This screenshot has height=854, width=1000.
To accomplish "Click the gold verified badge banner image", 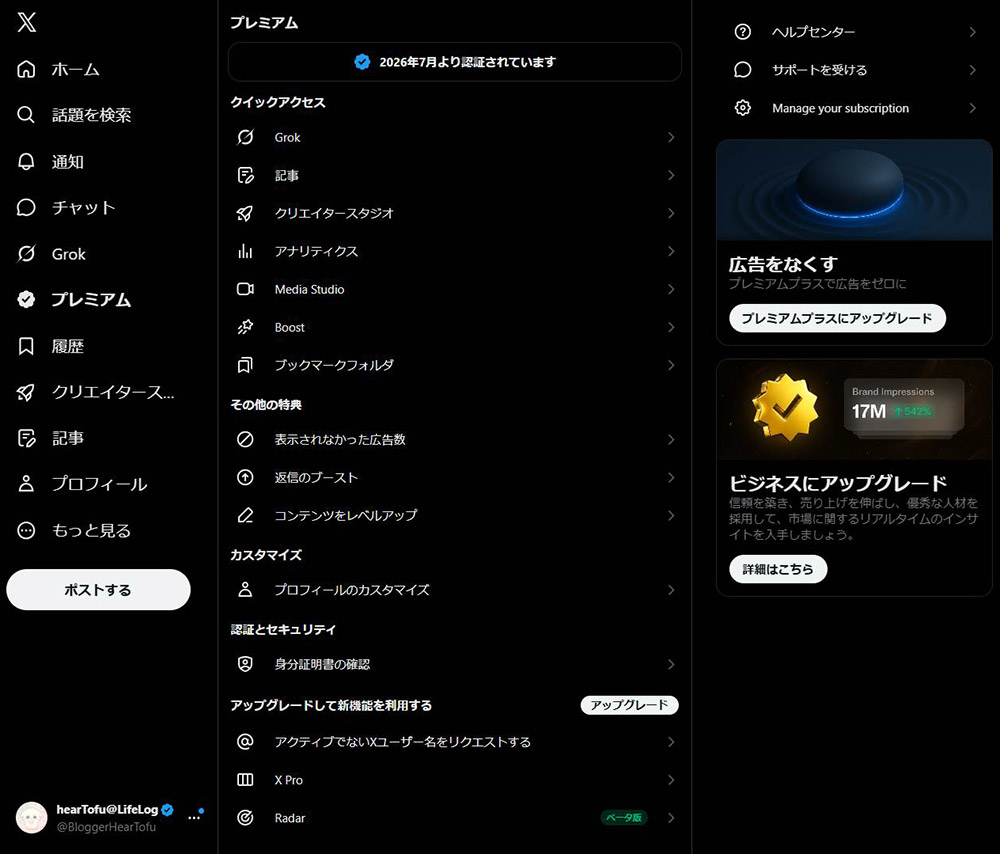I will click(x=854, y=409).
